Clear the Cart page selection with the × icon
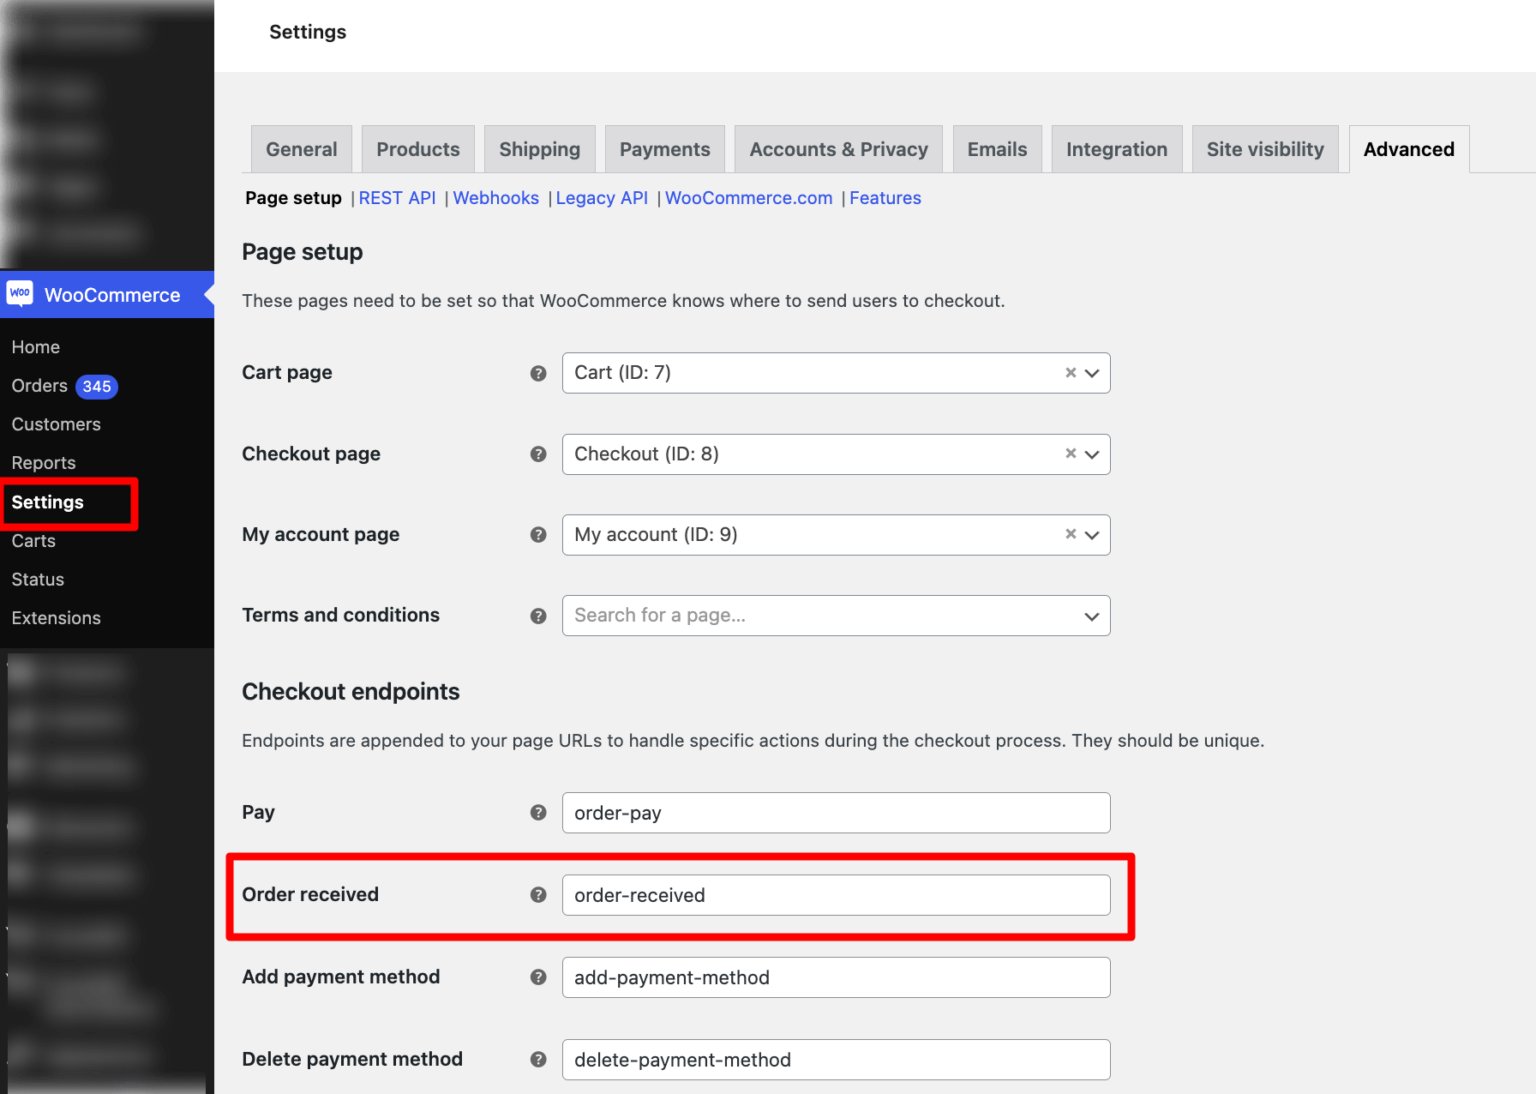 pyautogui.click(x=1070, y=372)
